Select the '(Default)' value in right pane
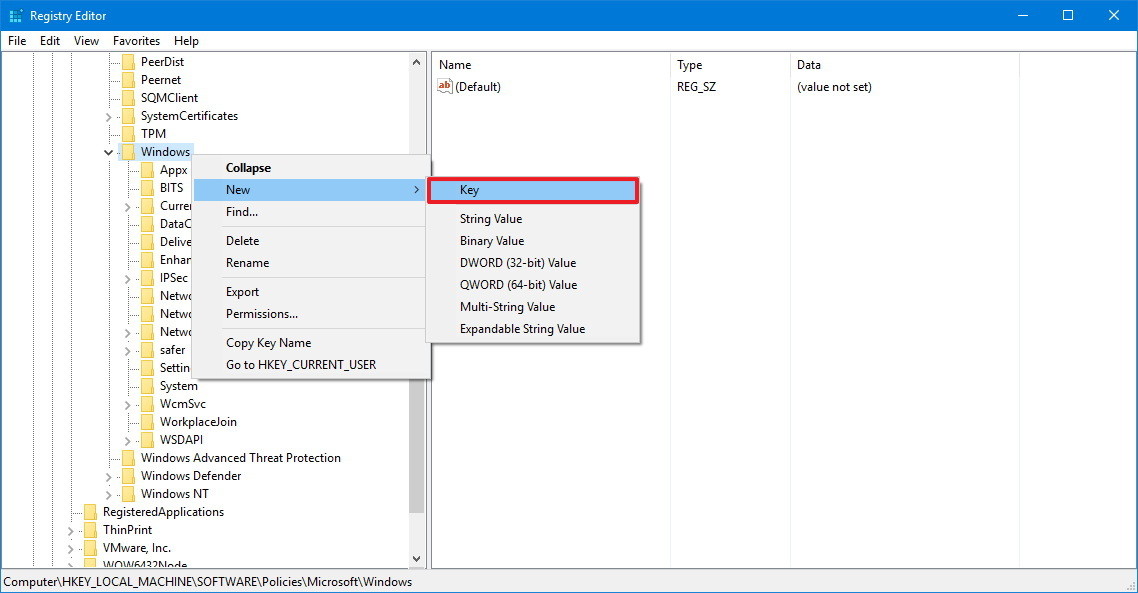Image resolution: width=1138 pixels, height=593 pixels. [479, 86]
